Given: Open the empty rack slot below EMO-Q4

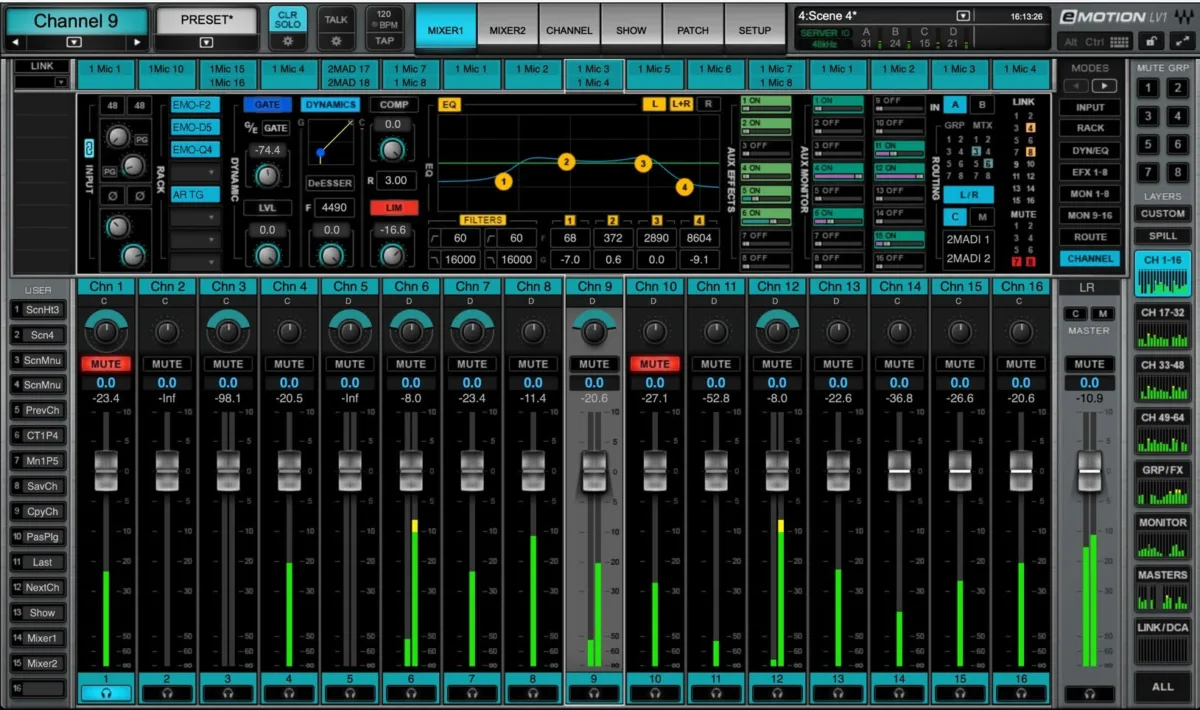Looking at the screenshot, I should pyautogui.click(x=195, y=172).
